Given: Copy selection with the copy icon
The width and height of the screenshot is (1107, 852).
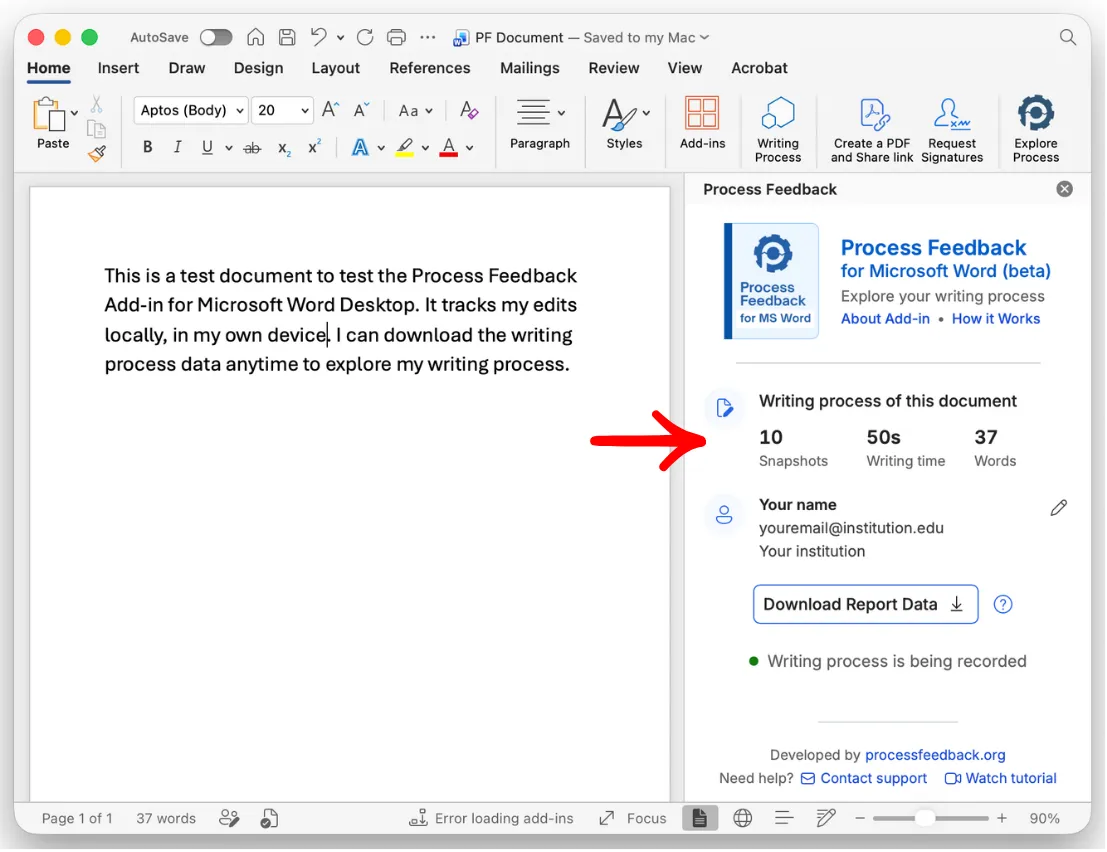Looking at the screenshot, I should [97, 129].
